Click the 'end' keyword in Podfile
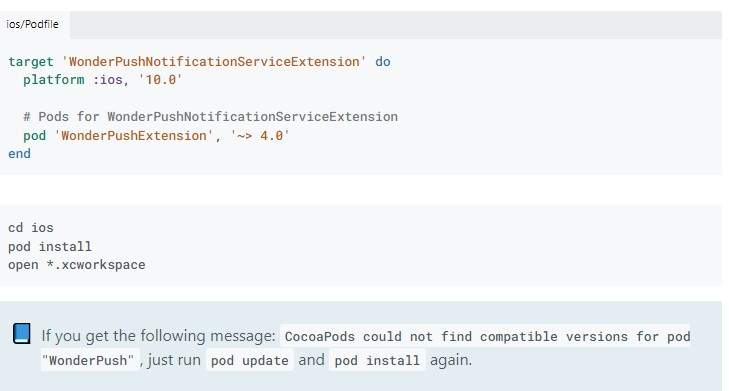The image size is (729, 391). click(x=20, y=153)
